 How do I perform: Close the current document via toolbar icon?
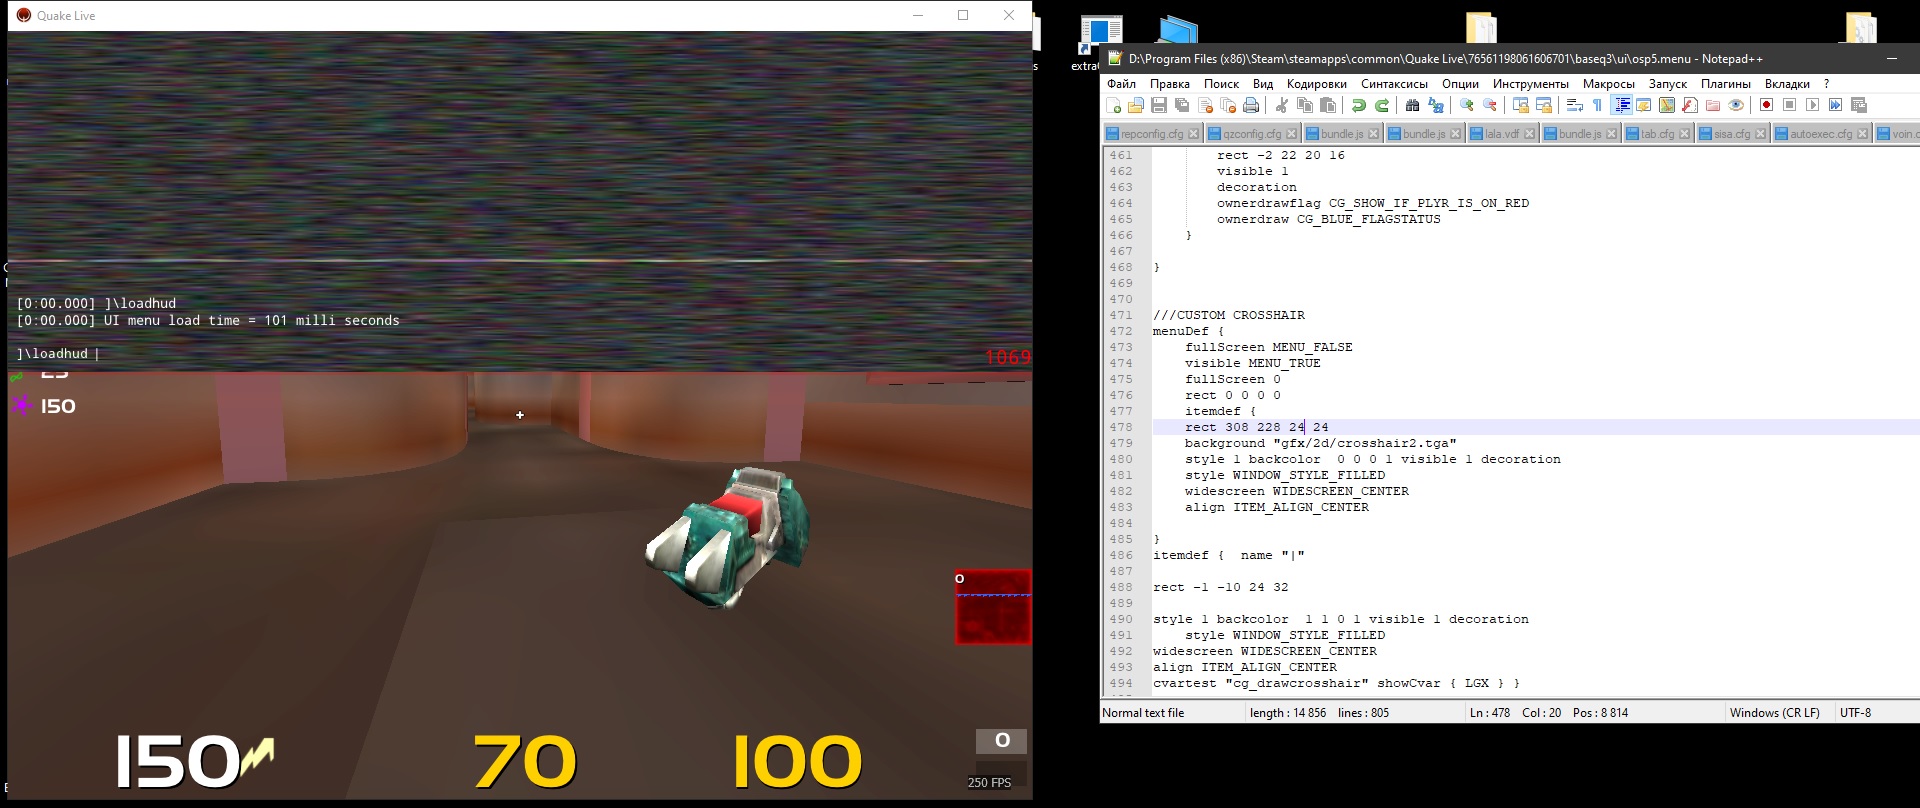click(1205, 105)
